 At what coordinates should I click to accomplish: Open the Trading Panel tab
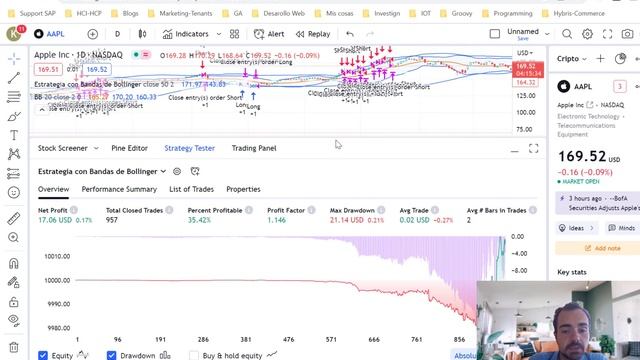[x=254, y=148]
